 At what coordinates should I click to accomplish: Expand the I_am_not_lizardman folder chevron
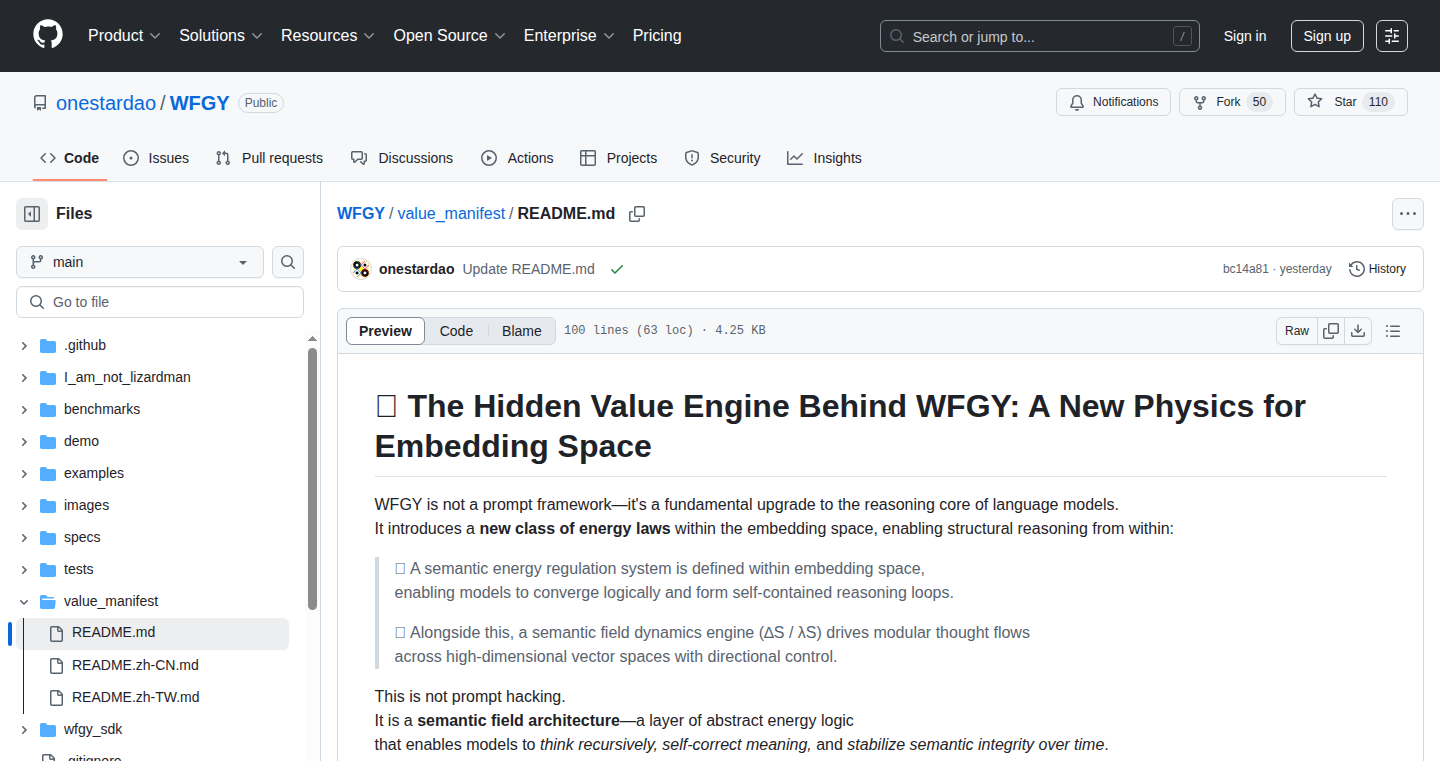coord(24,378)
